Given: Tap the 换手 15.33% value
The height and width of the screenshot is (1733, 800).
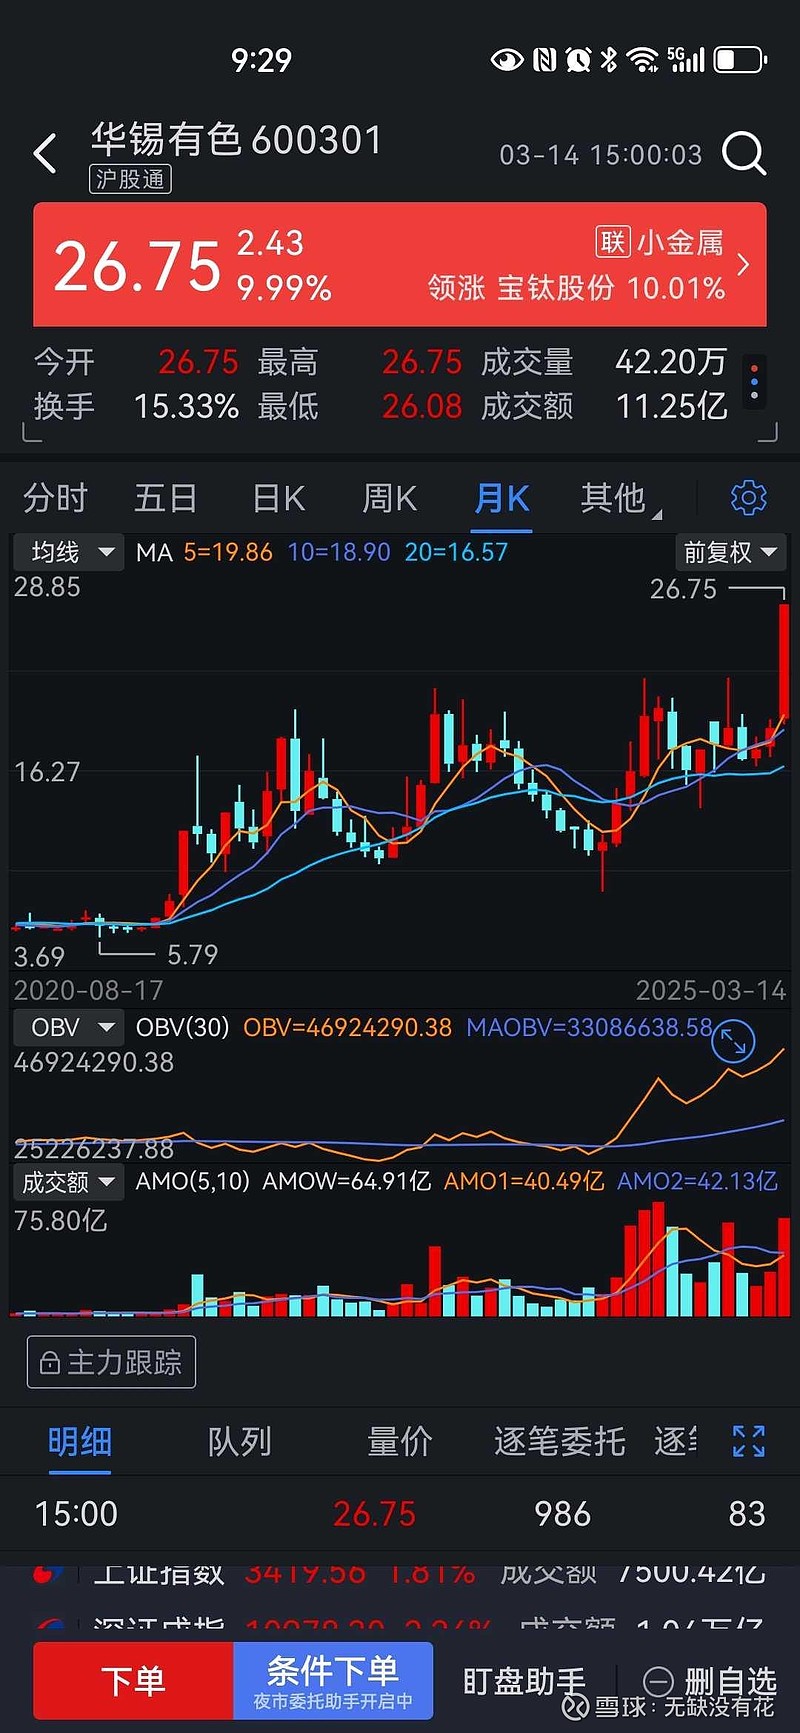Looking at the screenshot, I should pos(186,406).
